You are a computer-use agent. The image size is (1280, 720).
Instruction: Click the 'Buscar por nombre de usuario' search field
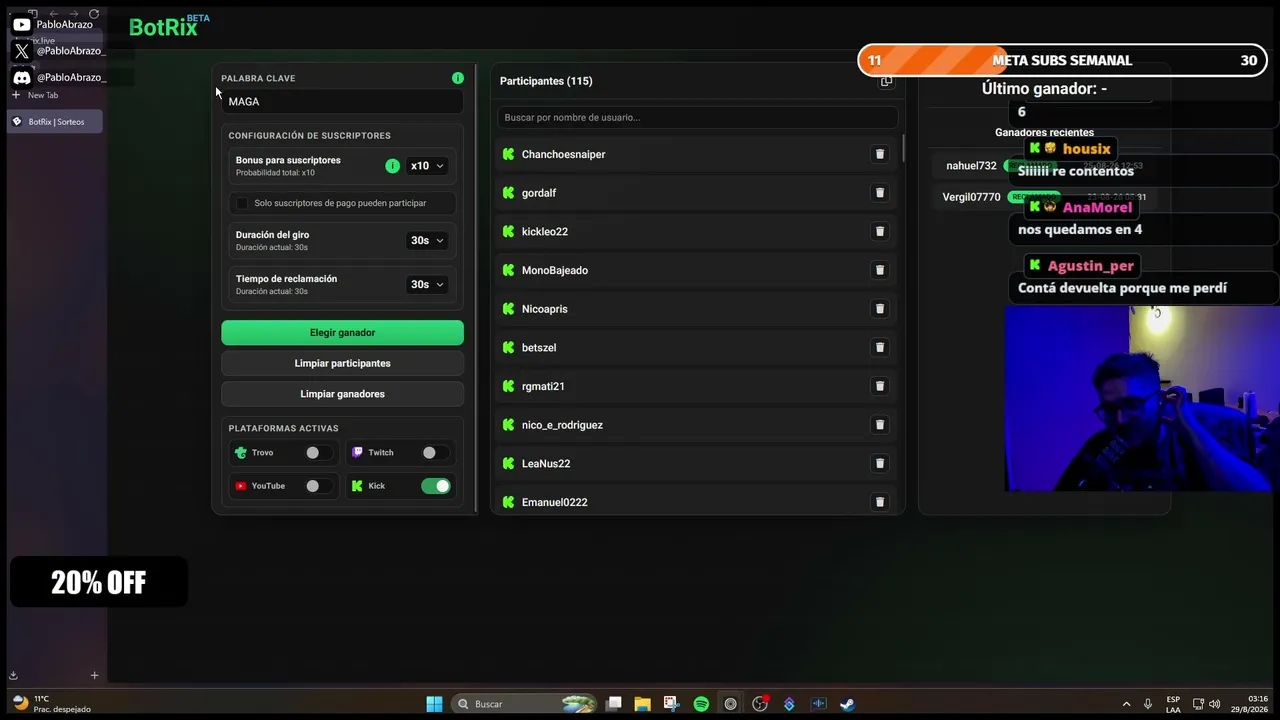pyautogui.click(x=697, y=117)
